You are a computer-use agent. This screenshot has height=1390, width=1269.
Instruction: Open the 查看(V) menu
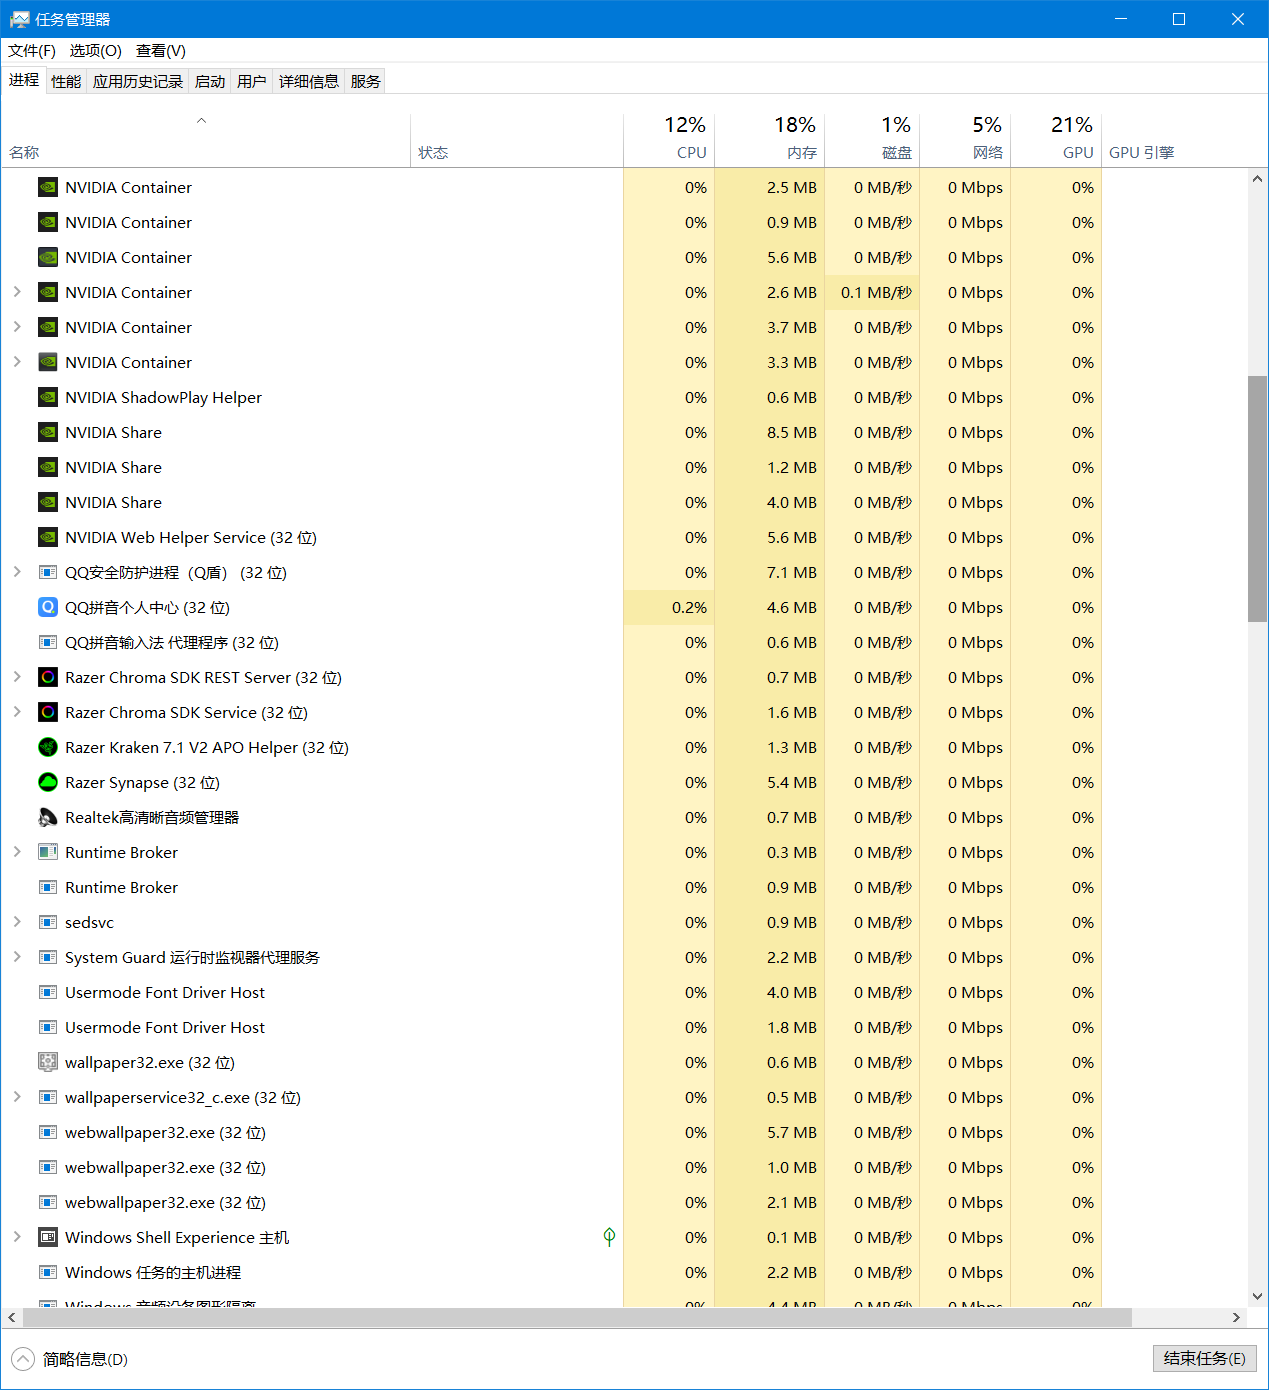point(161,51)
